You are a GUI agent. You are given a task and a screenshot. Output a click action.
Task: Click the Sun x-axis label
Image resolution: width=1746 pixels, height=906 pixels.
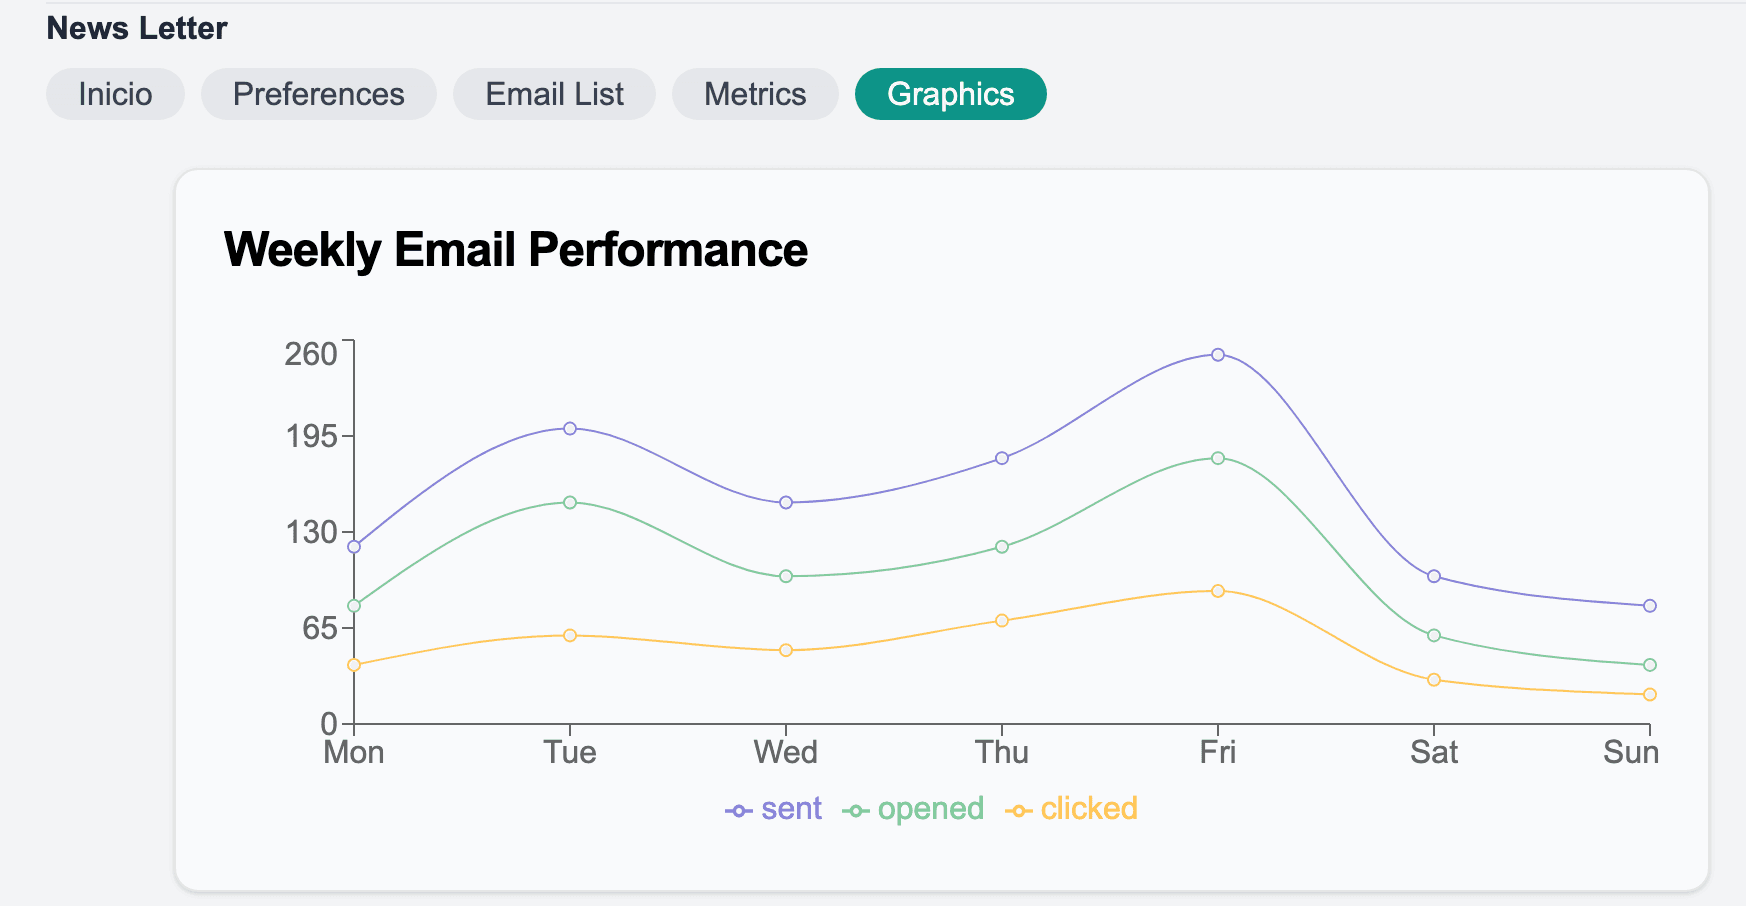tap(1631, 752)
